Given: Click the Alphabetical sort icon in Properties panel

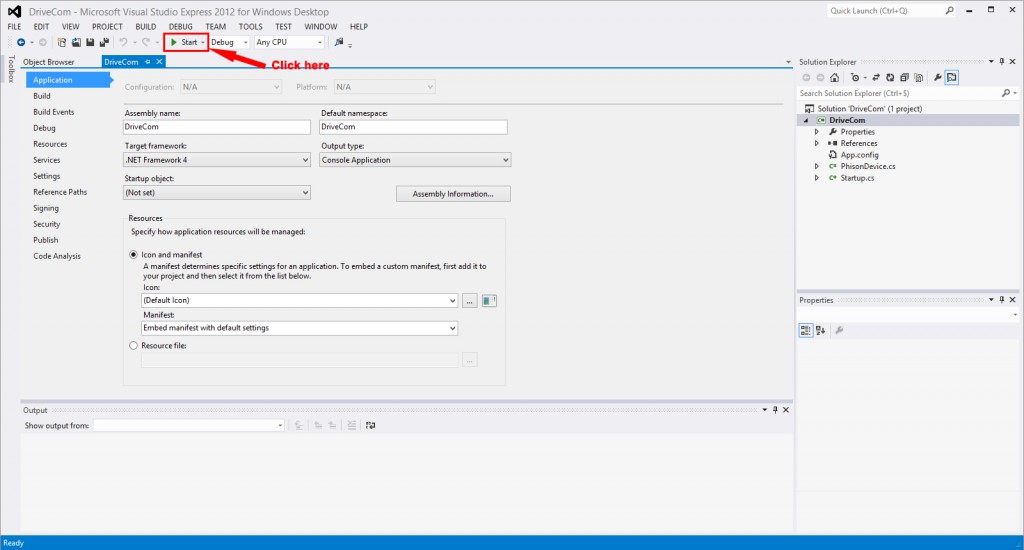Looking at the screenshot, I should coord(820,331).
